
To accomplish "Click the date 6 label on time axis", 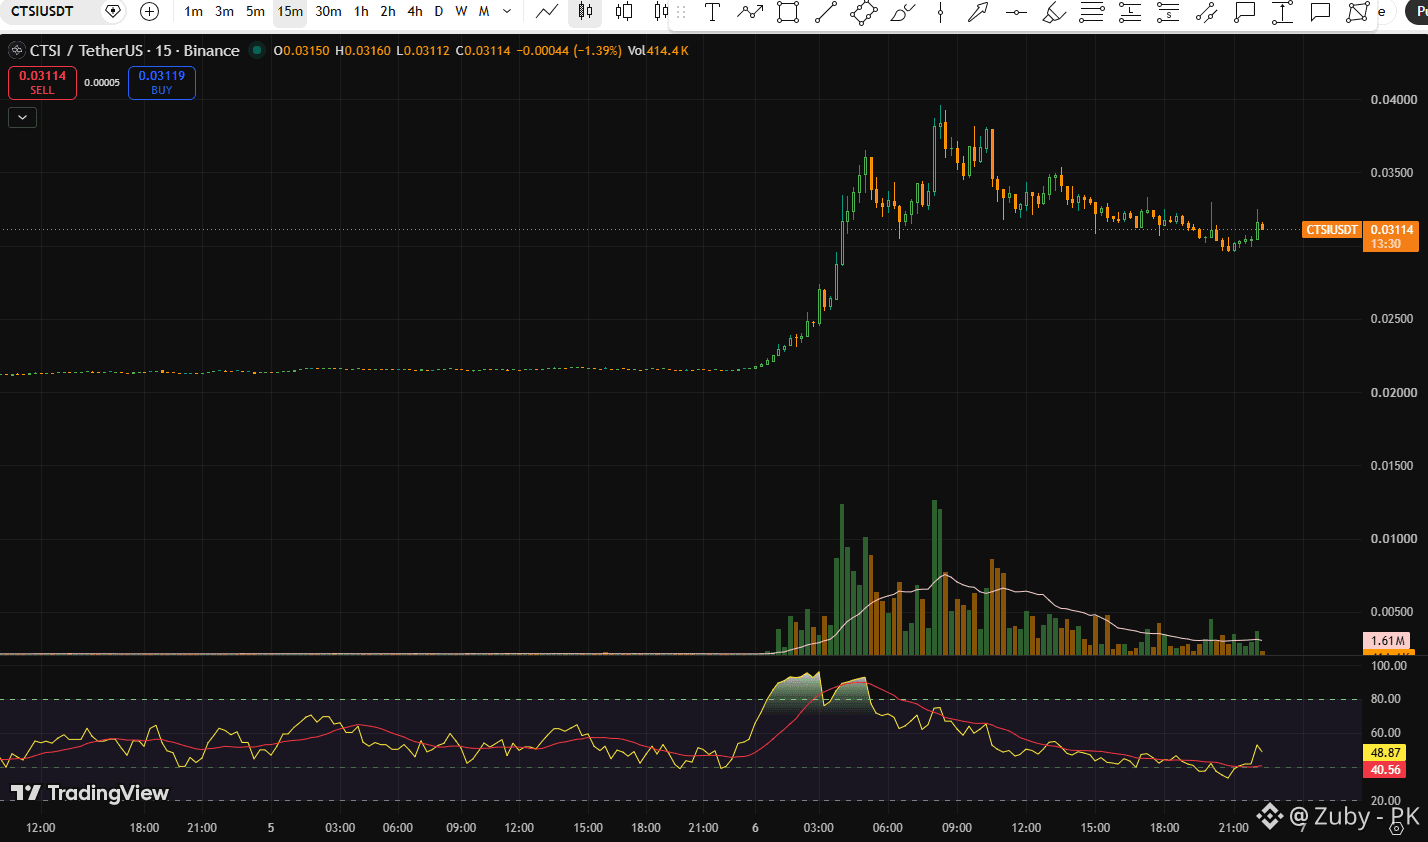I will pos(755,828).
